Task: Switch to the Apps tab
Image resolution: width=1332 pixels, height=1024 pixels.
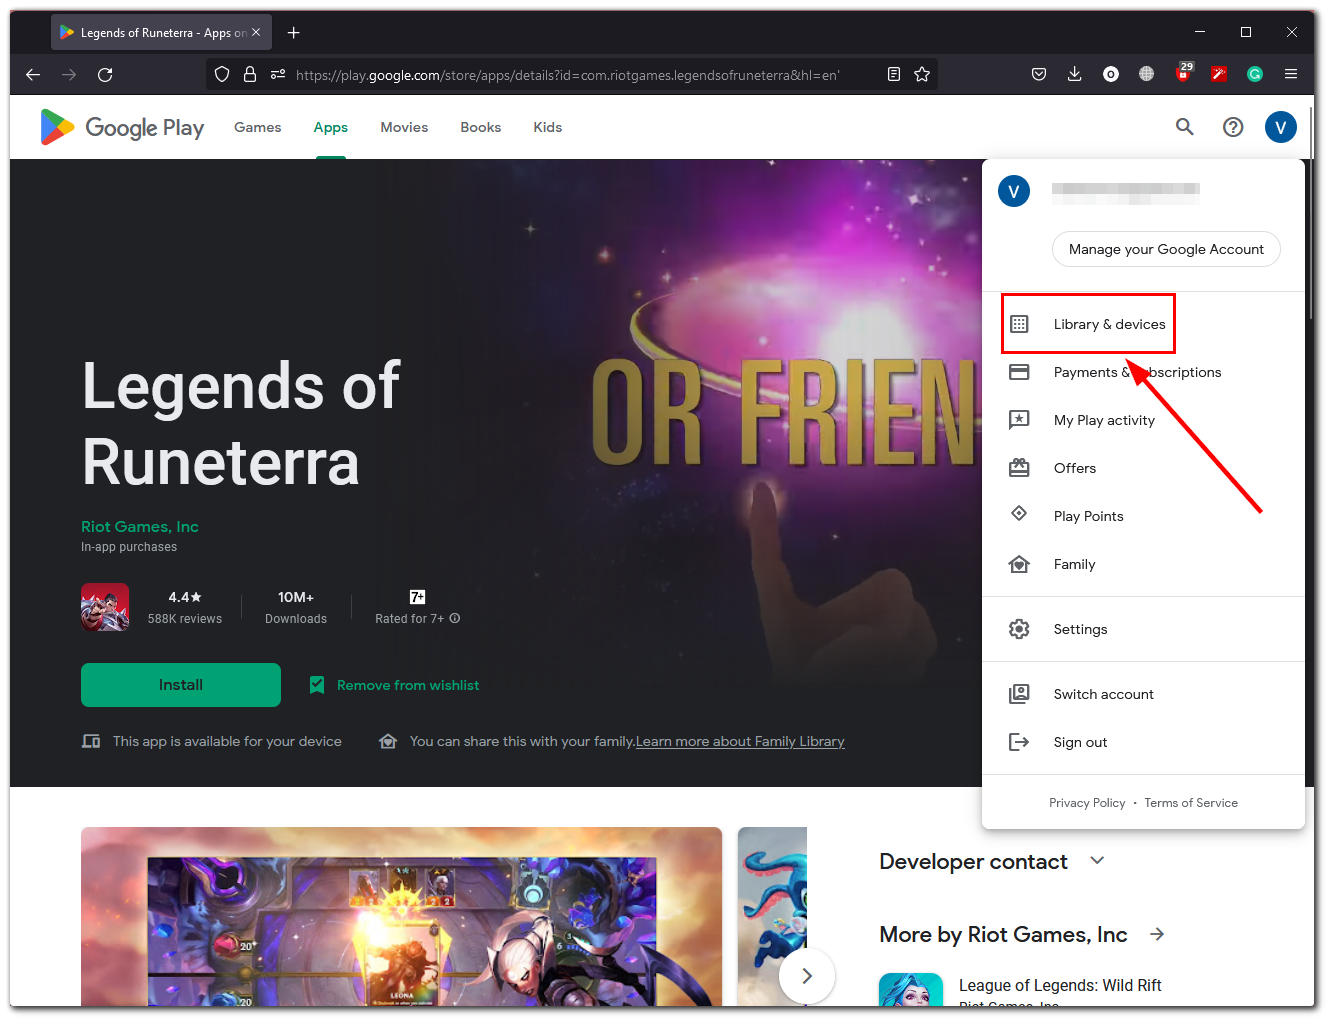Action: pos(331,127)
